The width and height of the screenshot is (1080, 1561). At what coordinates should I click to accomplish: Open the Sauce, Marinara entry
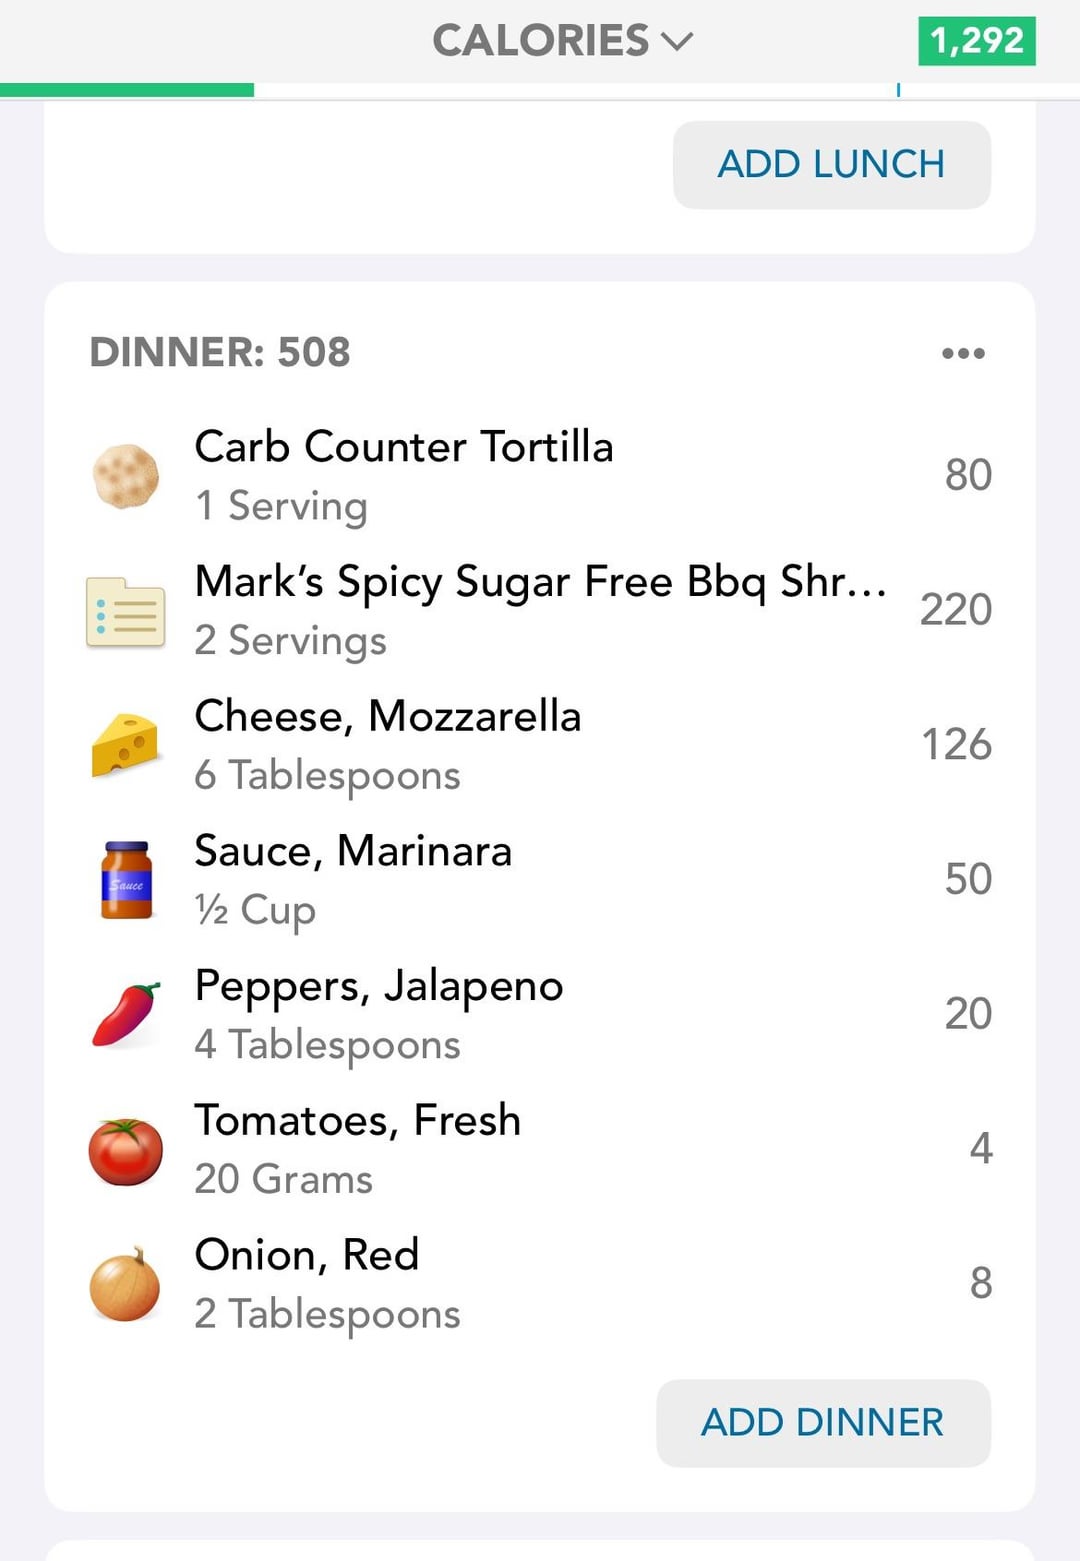click(x=540, y=880)
